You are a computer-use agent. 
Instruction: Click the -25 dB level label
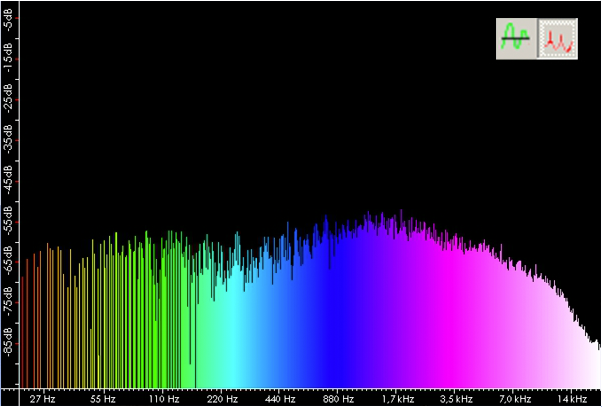coord(8,103)
